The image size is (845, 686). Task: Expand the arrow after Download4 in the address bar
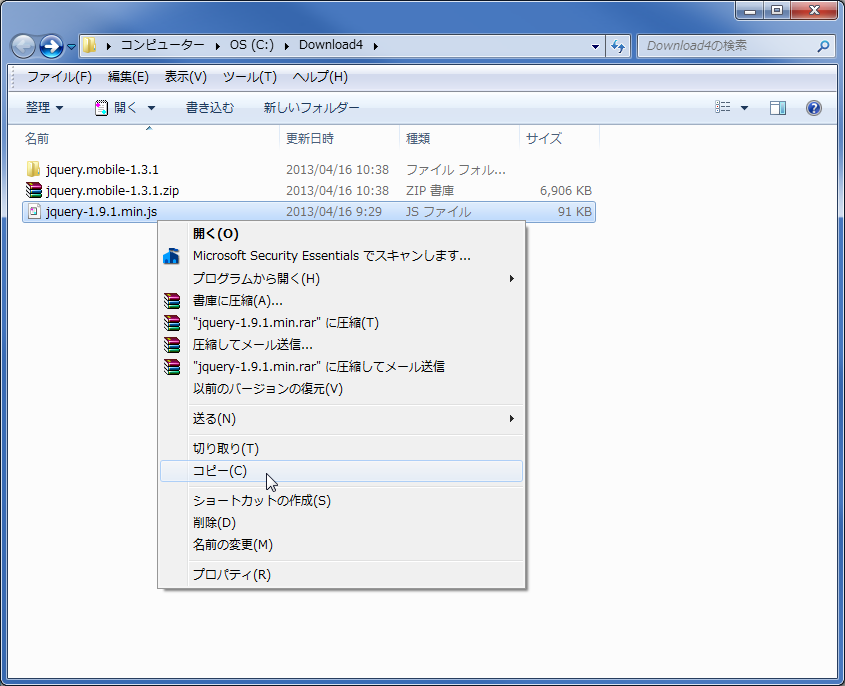(x=376, y=46)
